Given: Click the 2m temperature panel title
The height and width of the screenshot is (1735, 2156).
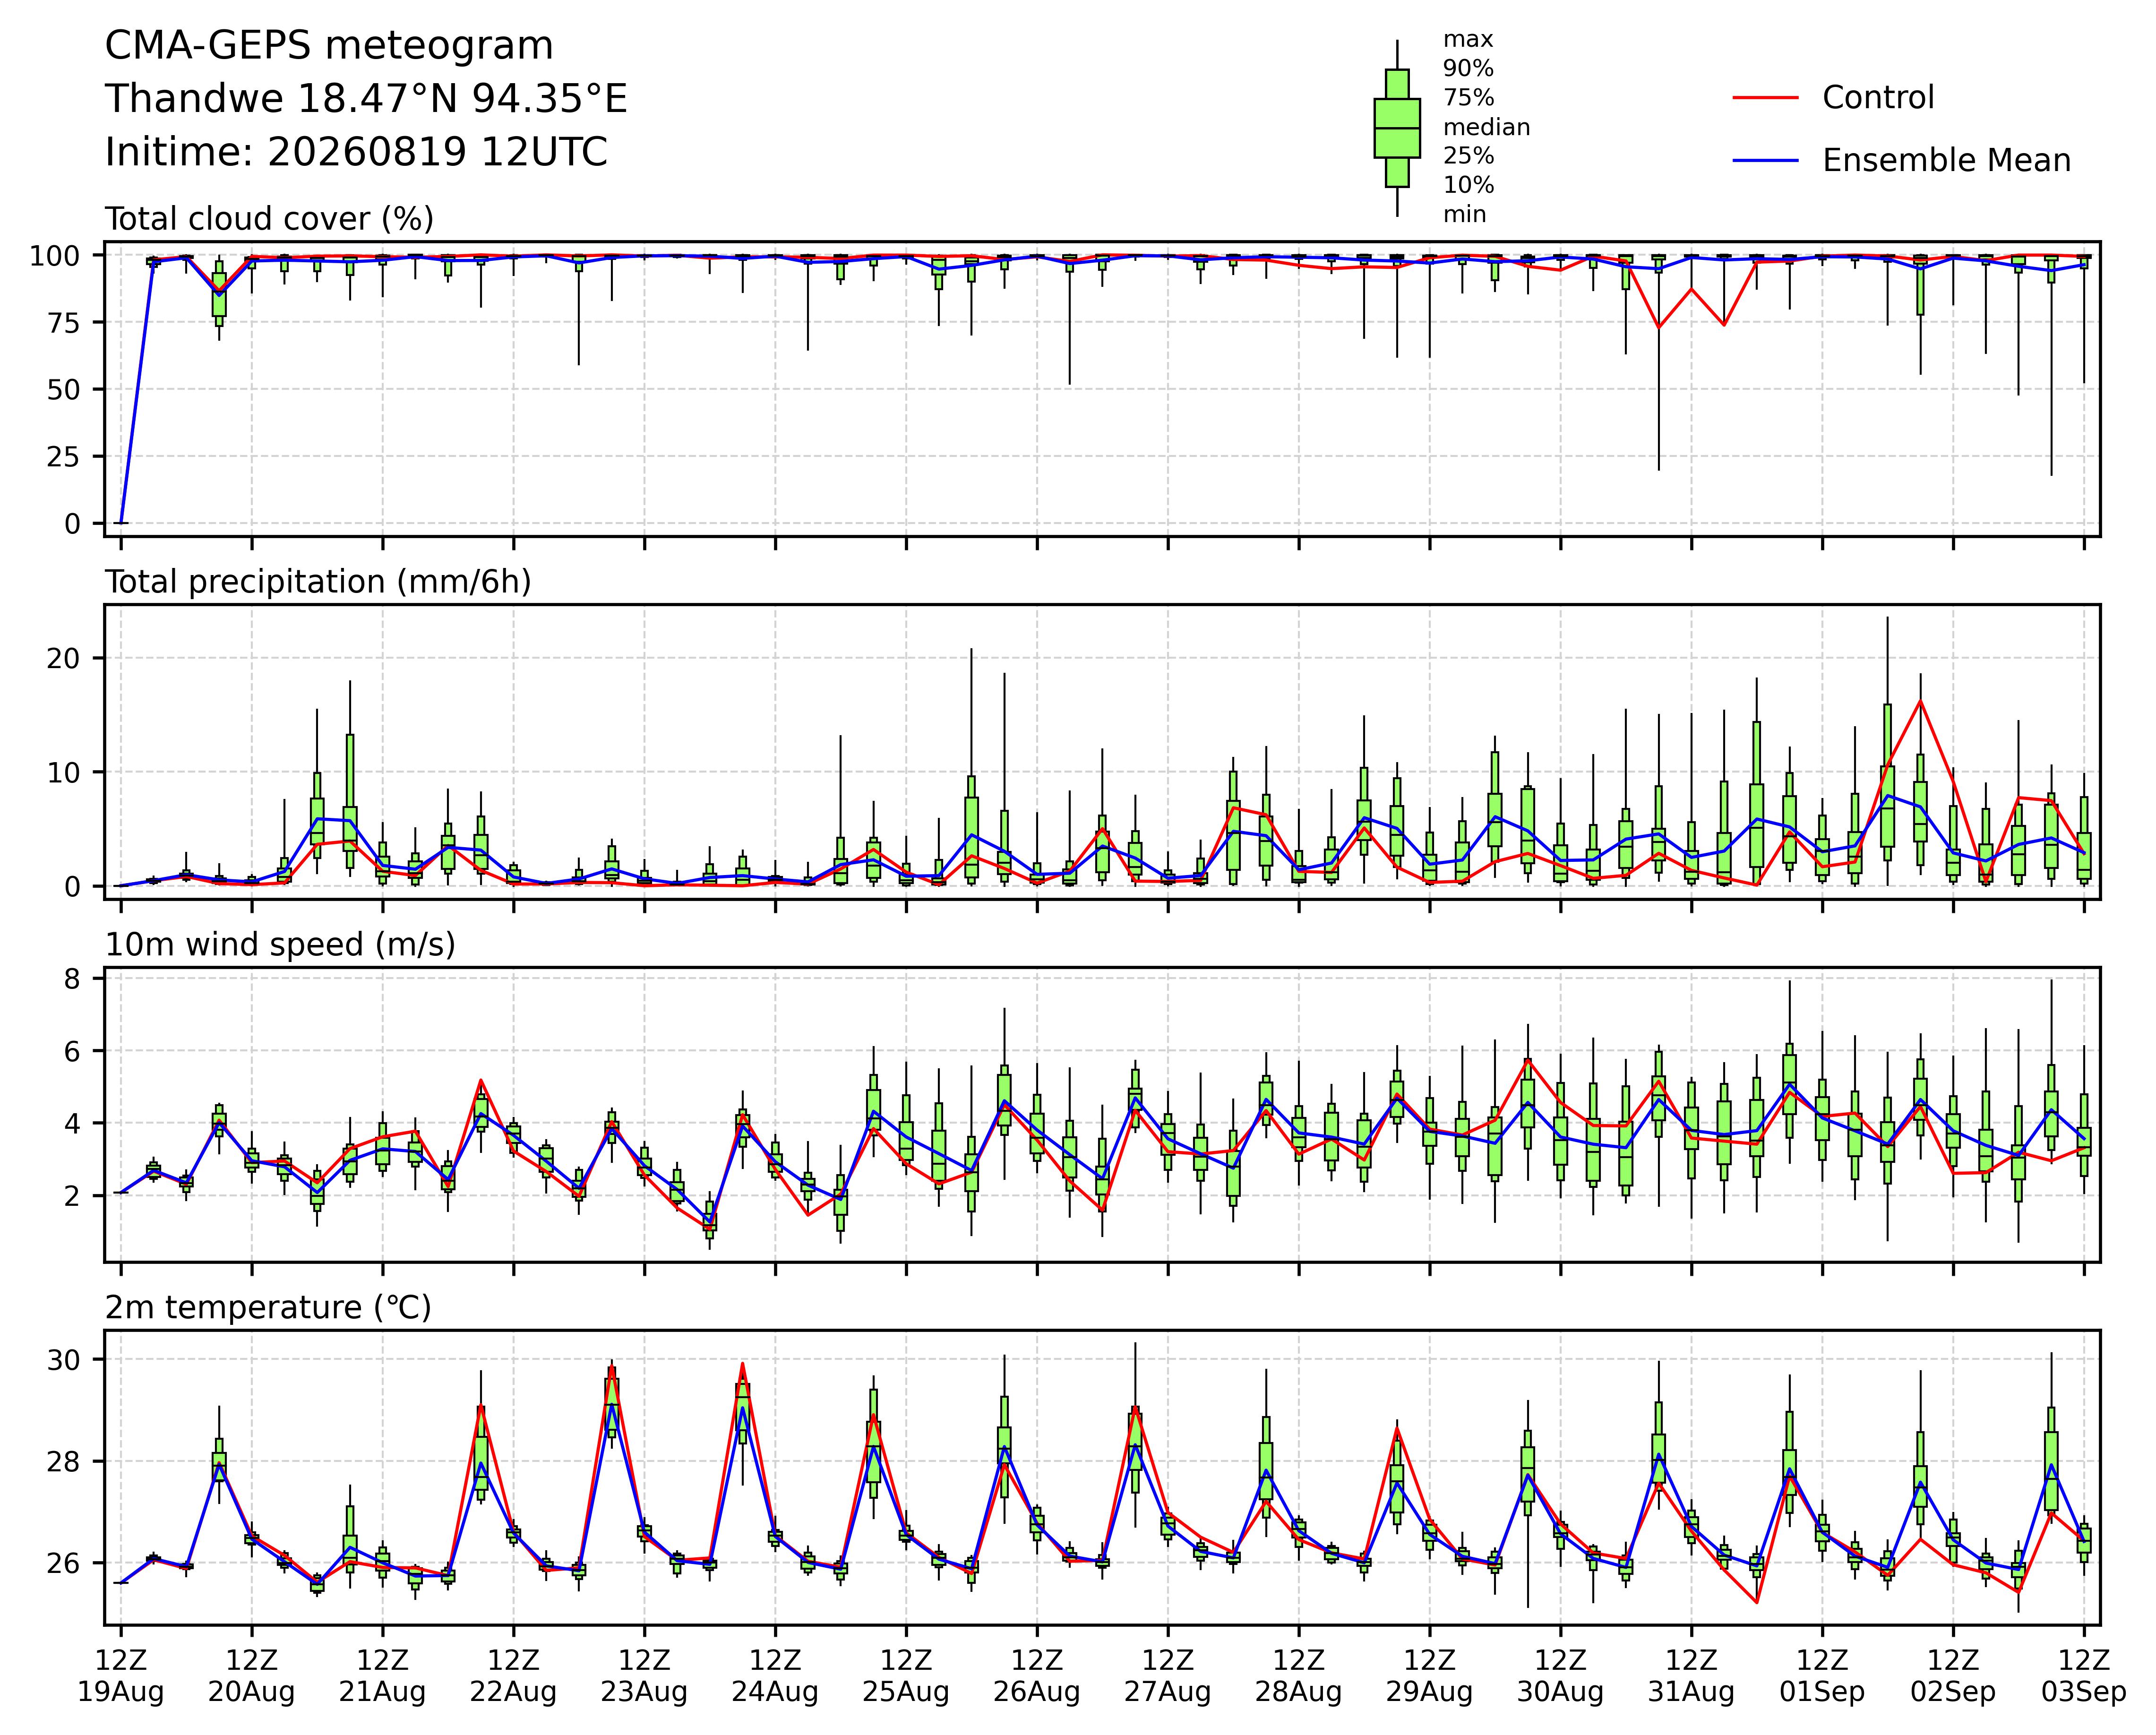Looking at the screenshot, I should [x=268, y=1308].
